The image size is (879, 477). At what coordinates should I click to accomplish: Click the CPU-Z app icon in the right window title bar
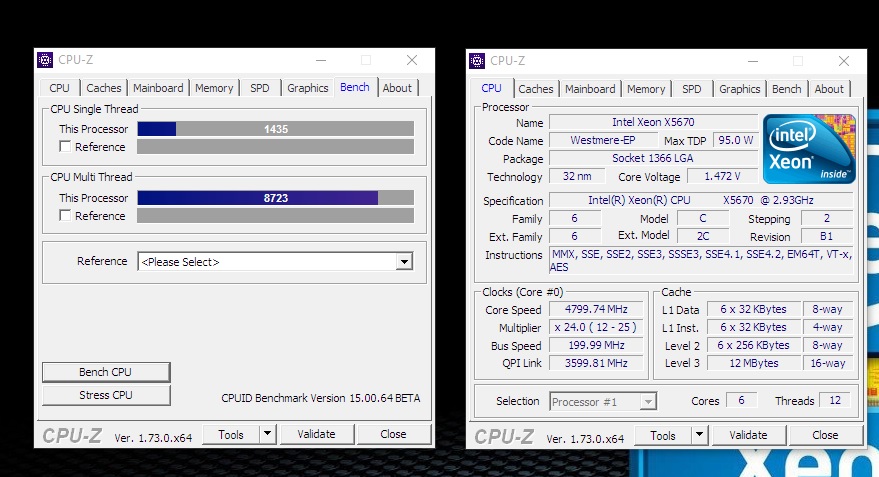click(x=477, y=61)
